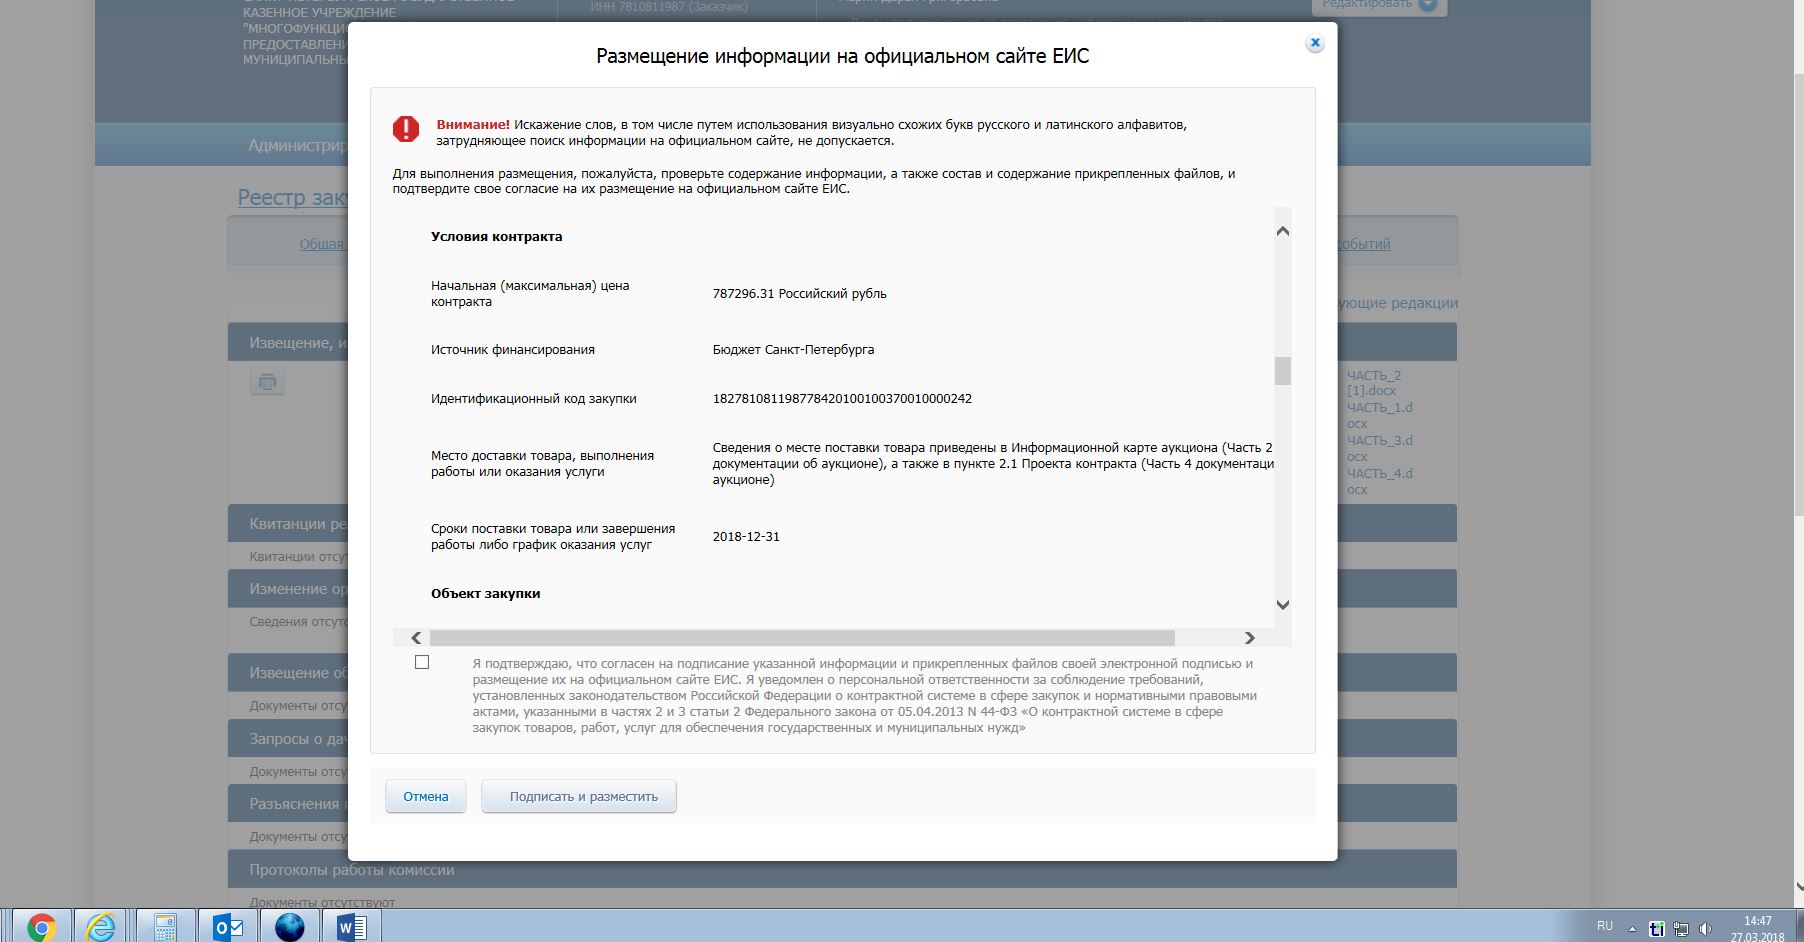This screenshot has height=942, width=1804.
Task: Click Внимание! warning label
Action: point(473,125)
